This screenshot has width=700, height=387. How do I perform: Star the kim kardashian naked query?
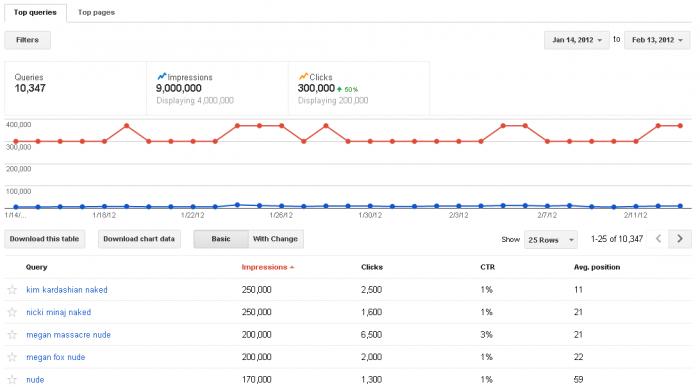tap(12, 290)
